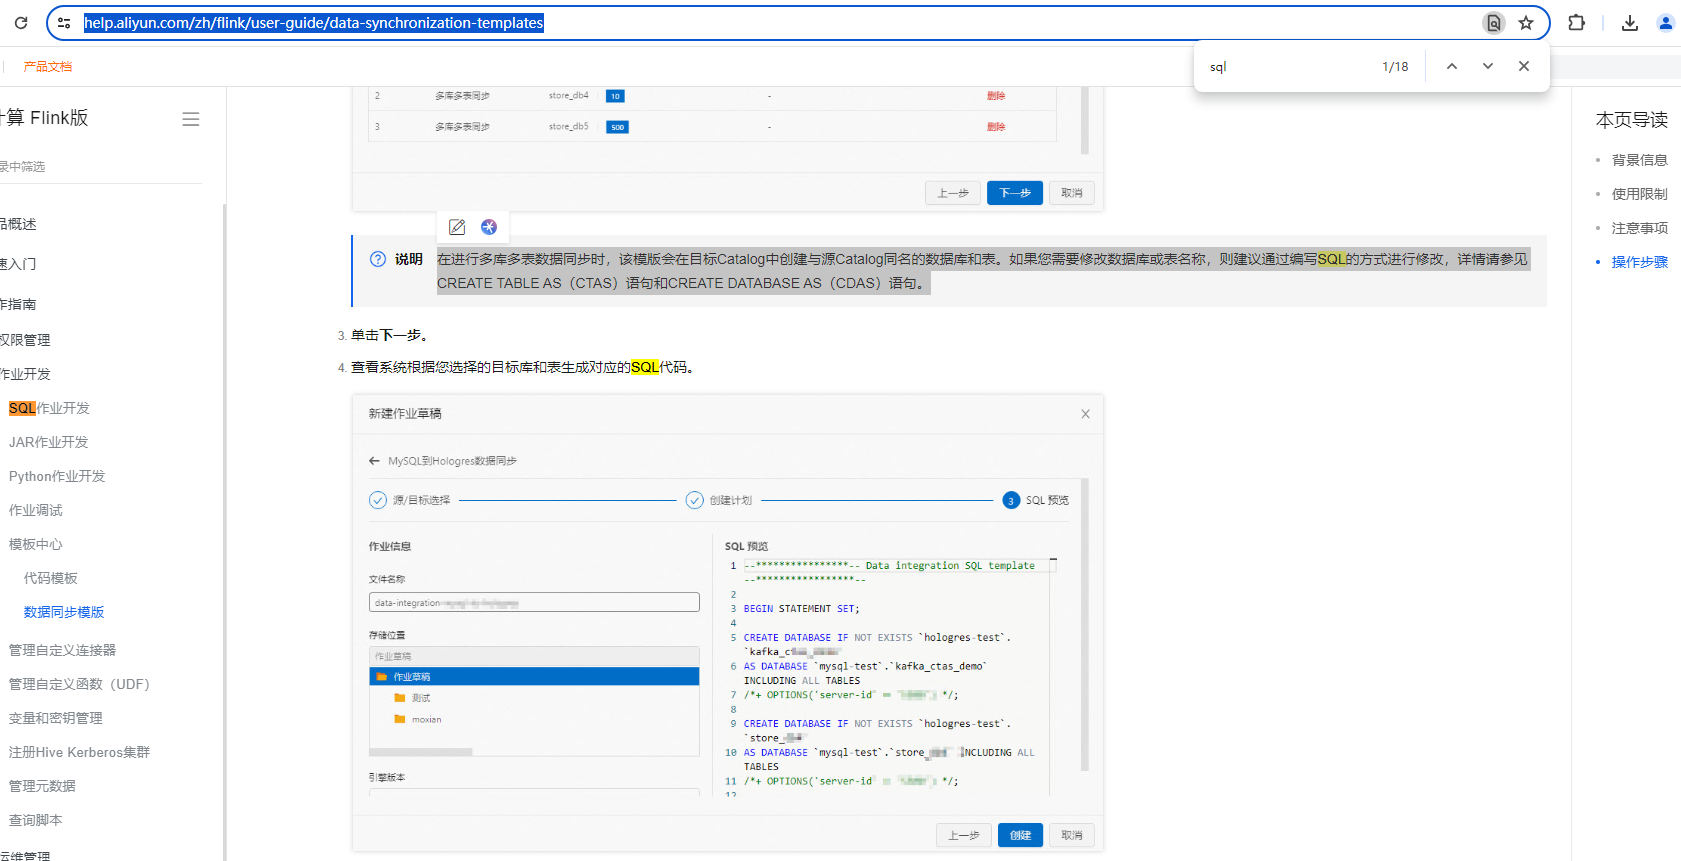
Task: Click the AI assistant icon above the note
Action: (x=489, y=227)
